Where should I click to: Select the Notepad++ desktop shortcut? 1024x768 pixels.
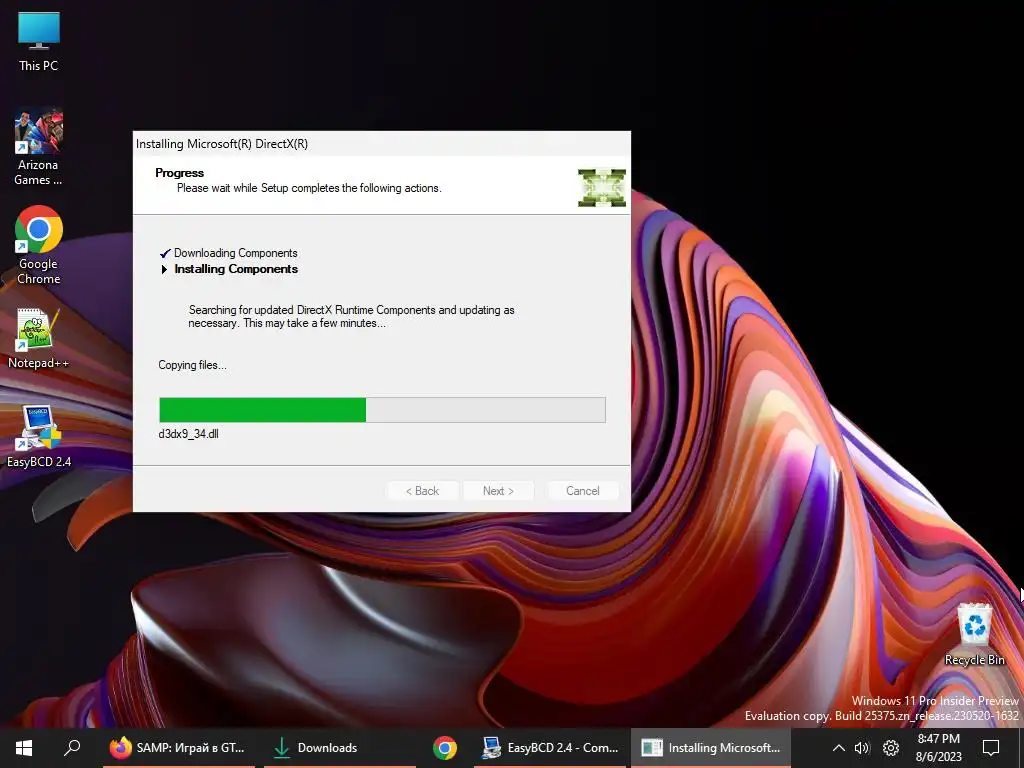coord(39,339)
